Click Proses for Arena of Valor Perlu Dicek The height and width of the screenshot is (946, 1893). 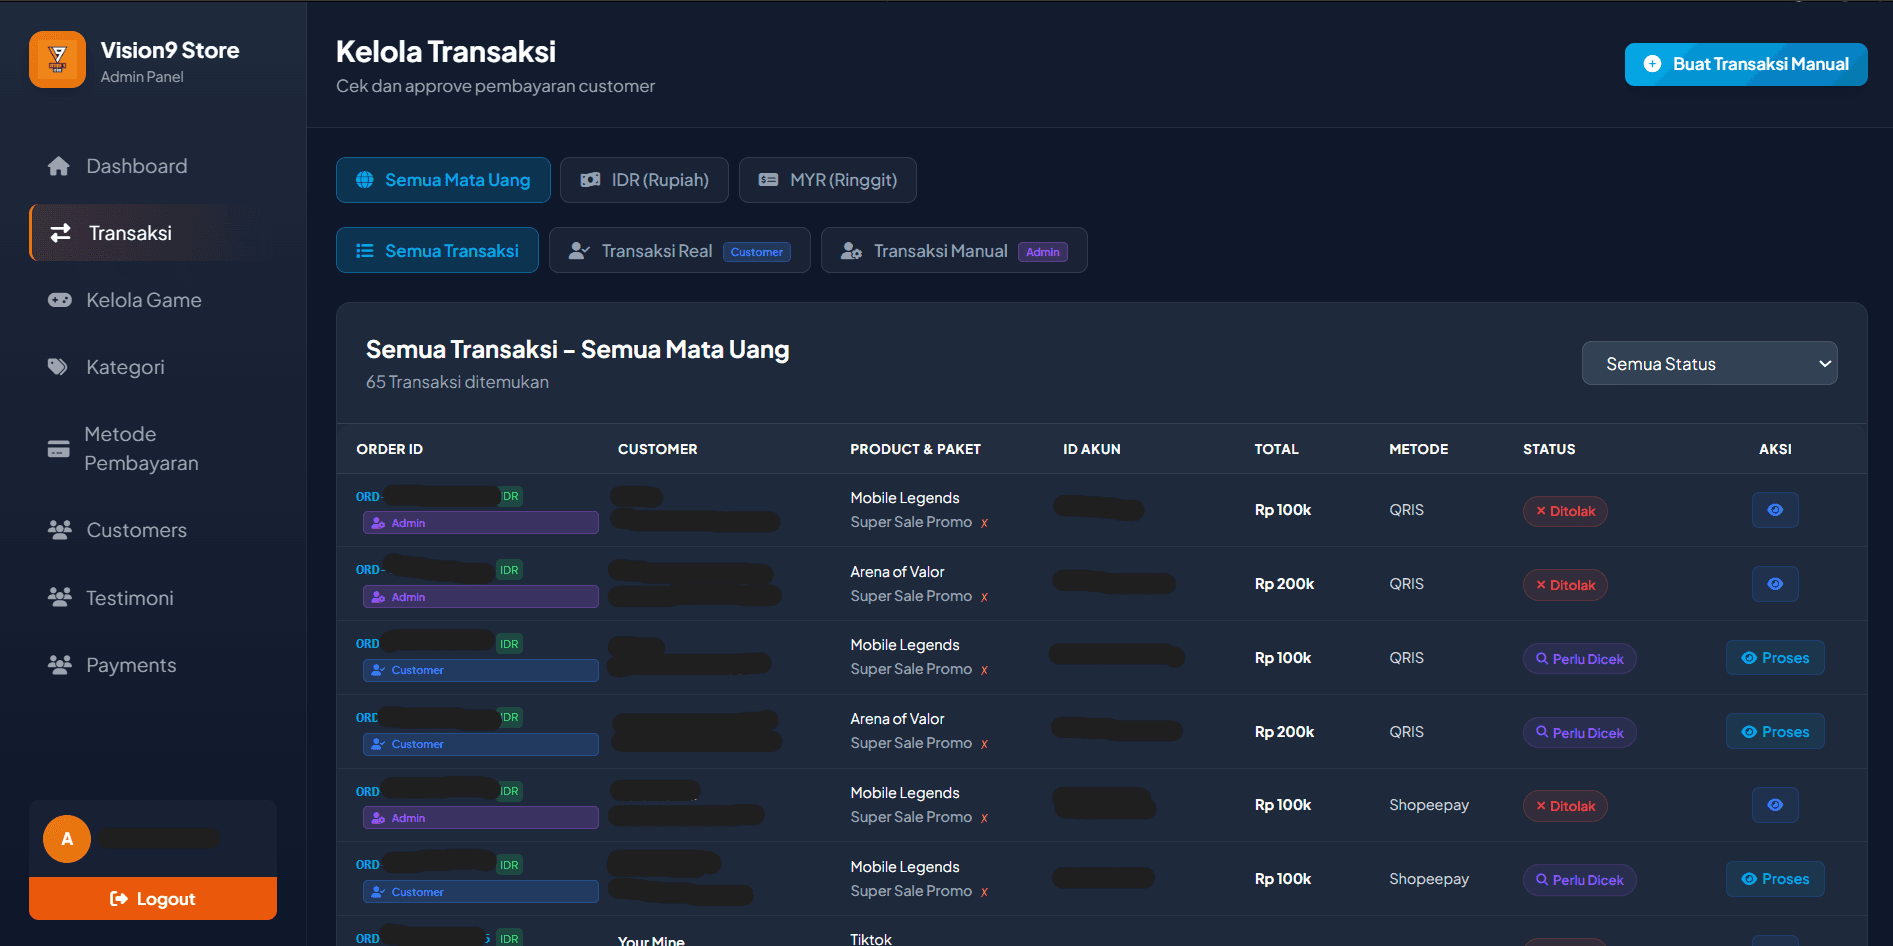coord(1775,732)
